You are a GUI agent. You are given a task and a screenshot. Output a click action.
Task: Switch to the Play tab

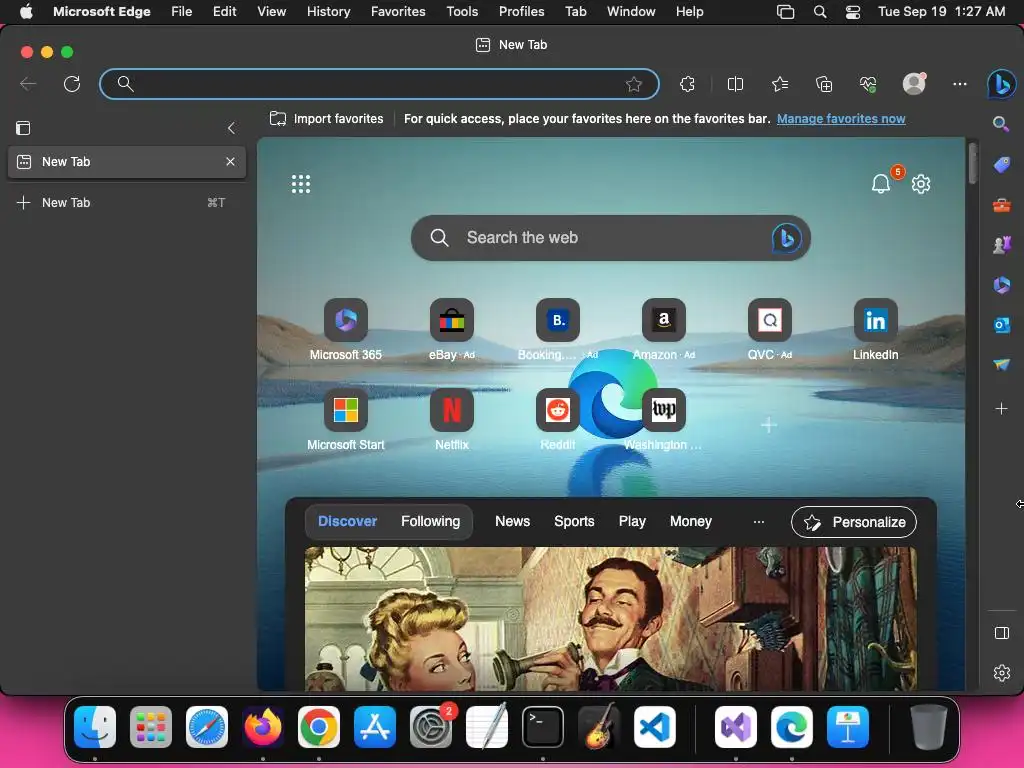tap(632, 521)
